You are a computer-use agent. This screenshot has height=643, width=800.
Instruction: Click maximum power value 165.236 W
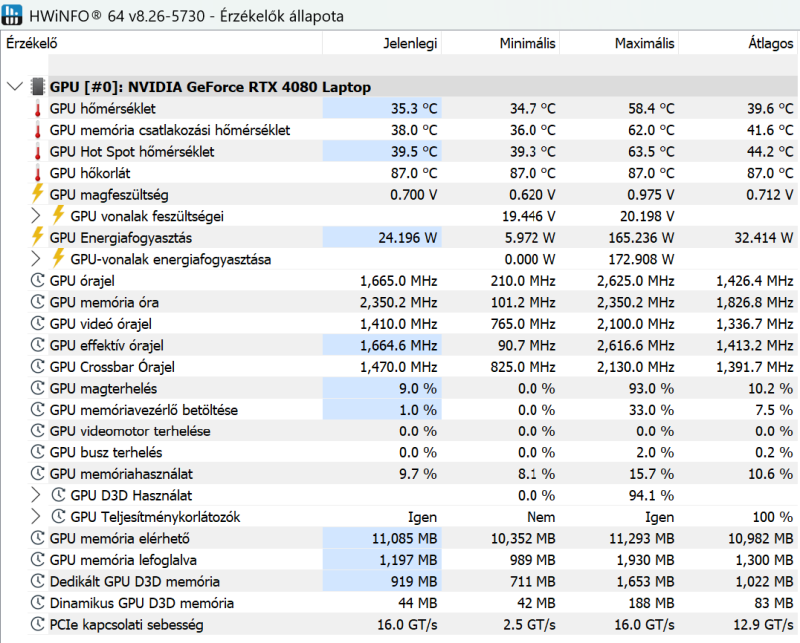coord(641,238)
